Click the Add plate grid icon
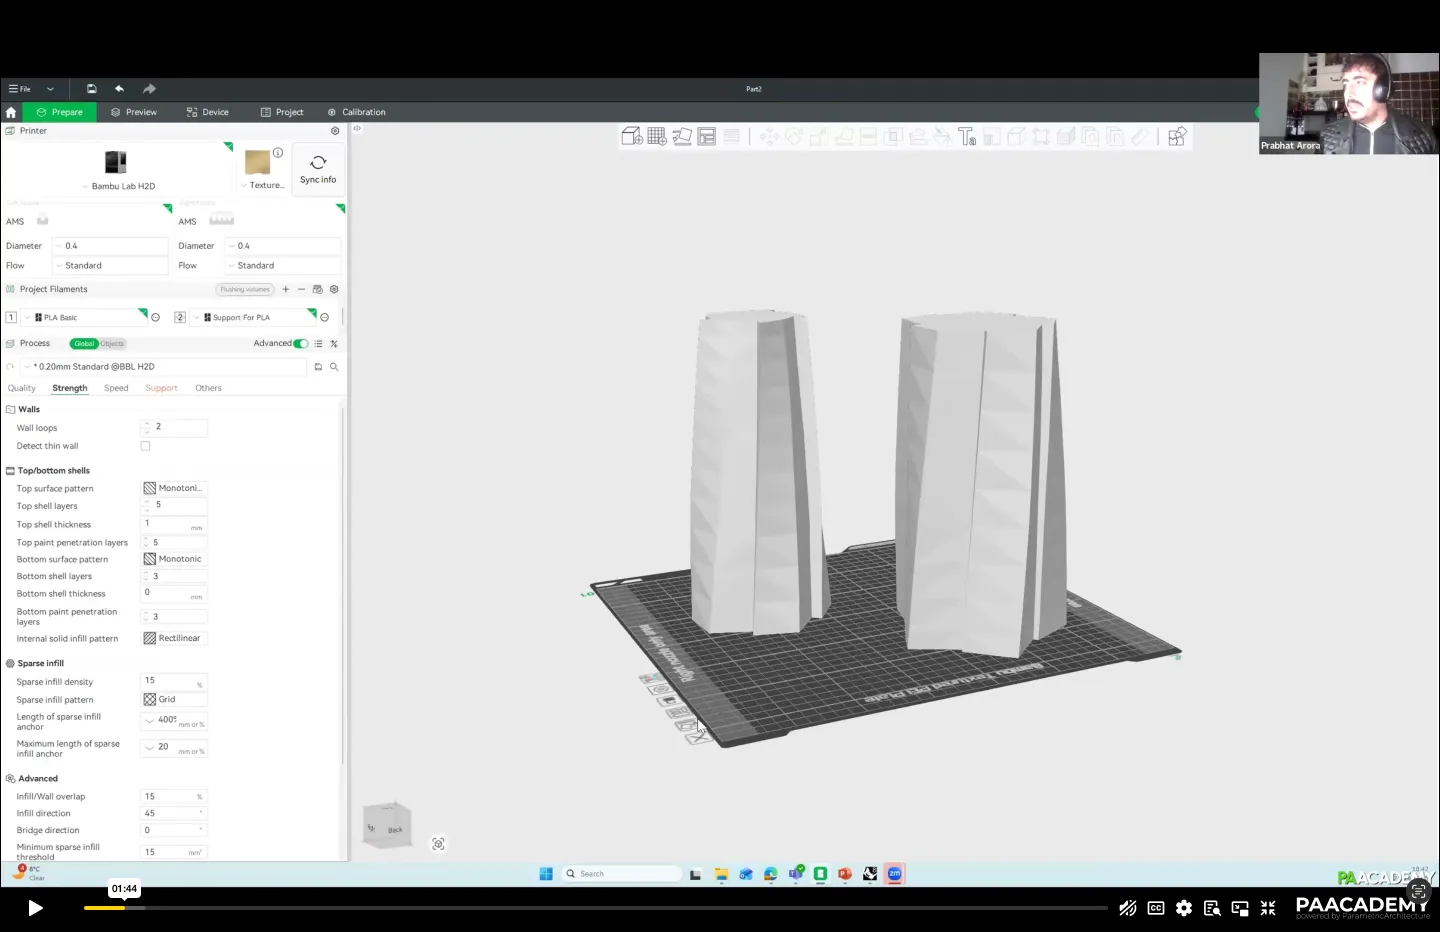 657,137
